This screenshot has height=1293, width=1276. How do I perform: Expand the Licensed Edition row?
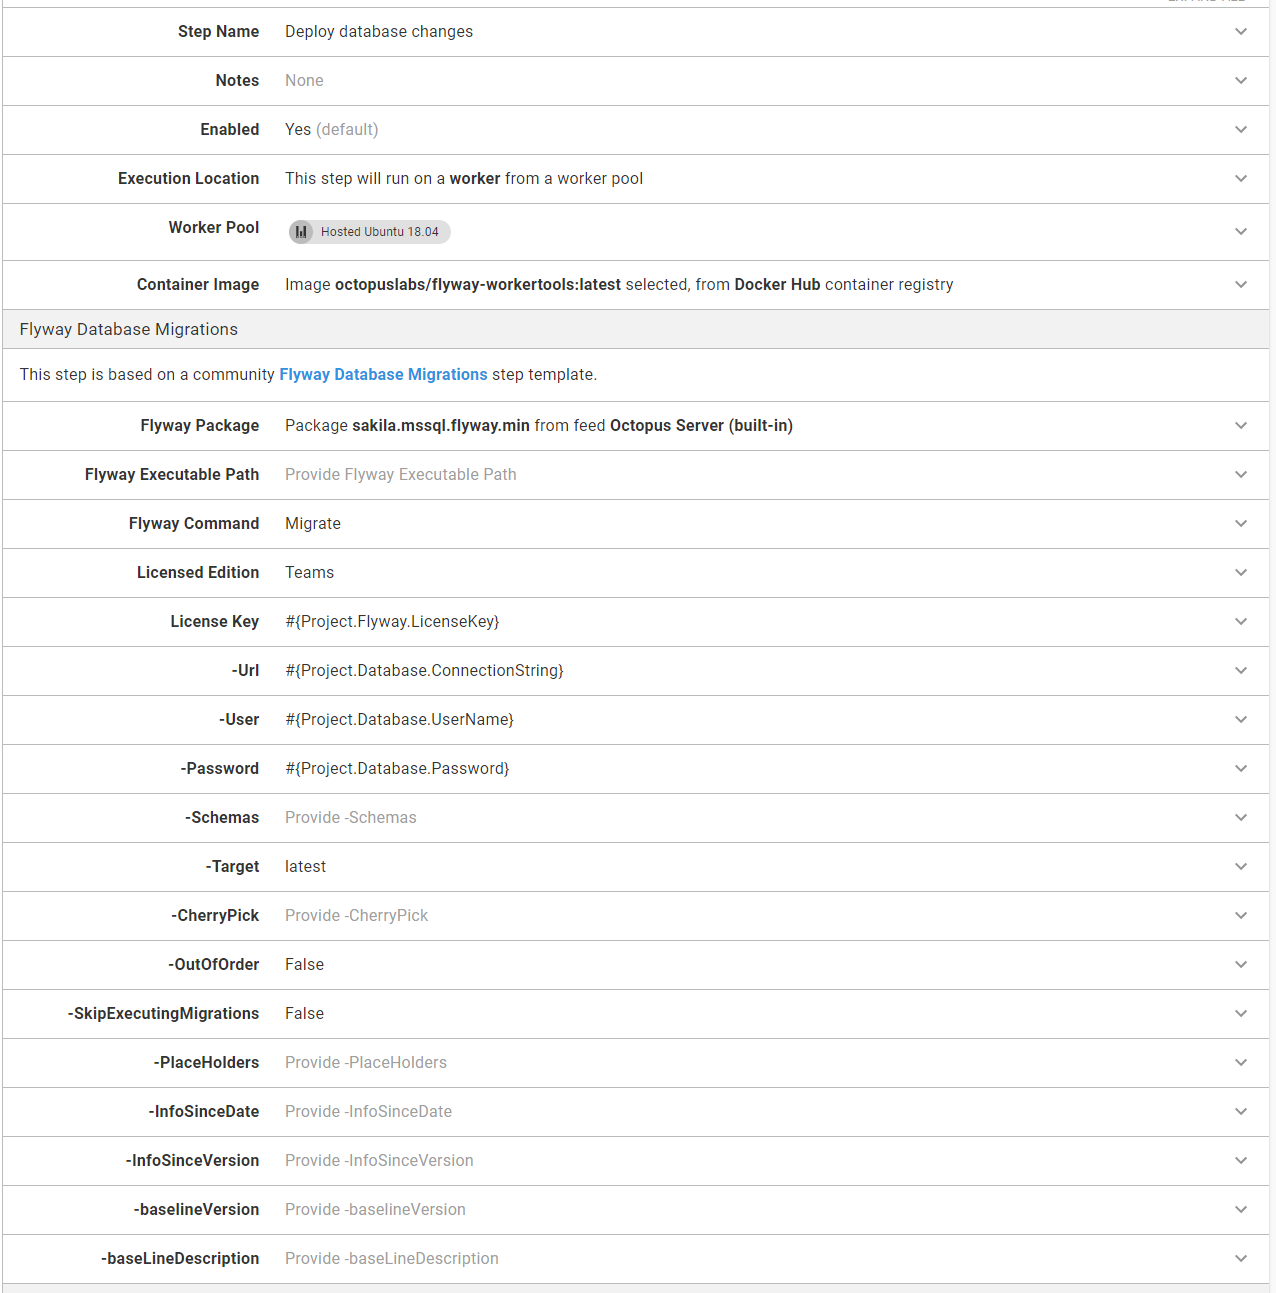pos(1241,572)
